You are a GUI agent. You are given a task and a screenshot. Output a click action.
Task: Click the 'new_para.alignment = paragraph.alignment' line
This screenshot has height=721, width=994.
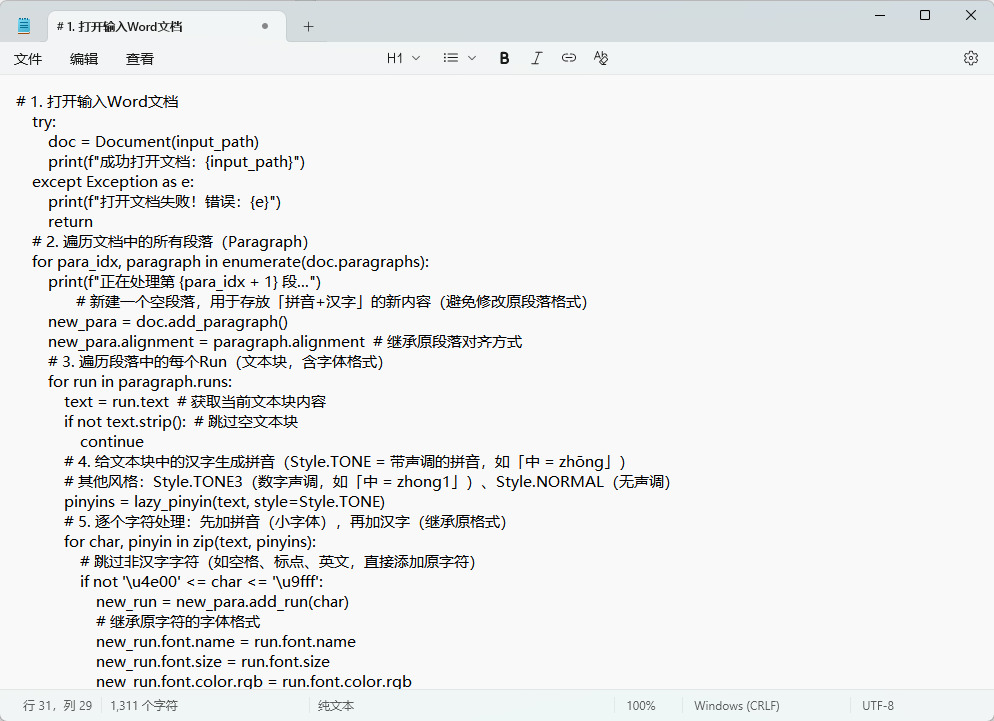click(x=285, y=342)
